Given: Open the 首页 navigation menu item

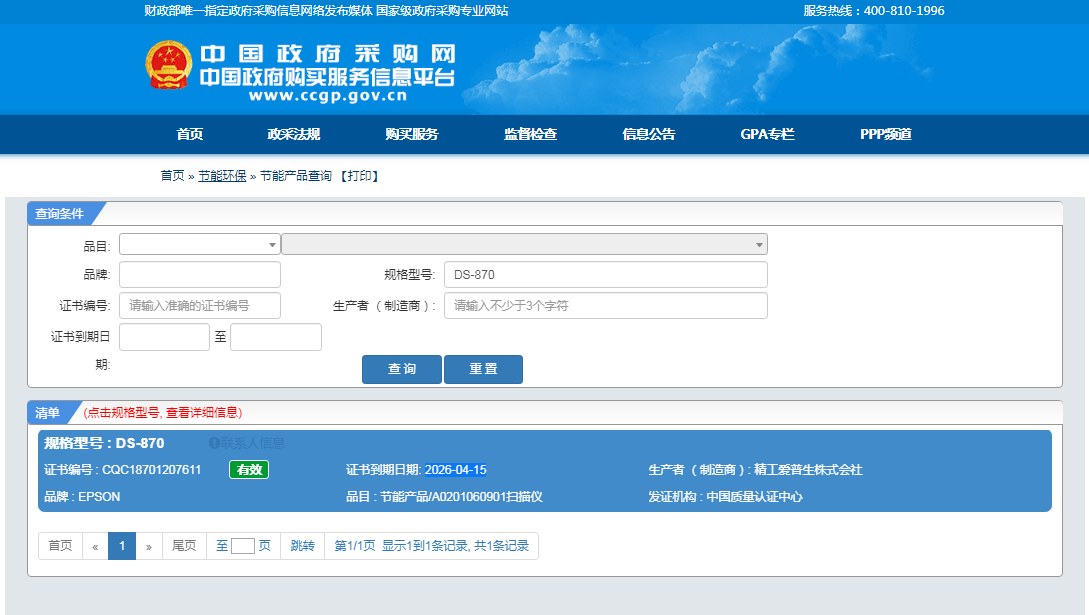Looking at the screenshot, I should tap(190, 134).
